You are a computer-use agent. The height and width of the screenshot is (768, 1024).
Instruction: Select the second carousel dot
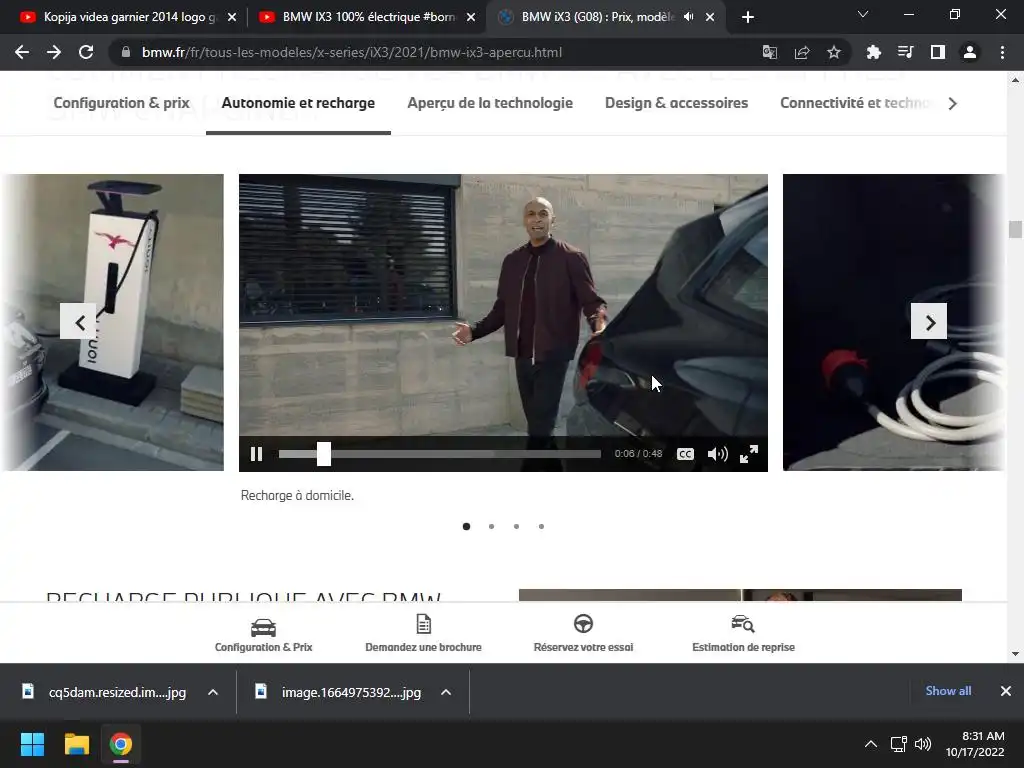[x=491, y=526]
